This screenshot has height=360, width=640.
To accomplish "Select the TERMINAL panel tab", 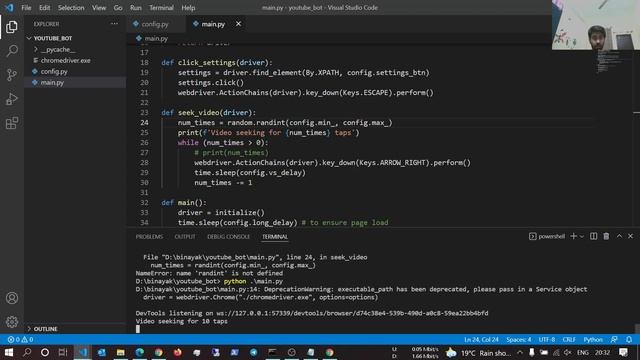I will (275, 237).
